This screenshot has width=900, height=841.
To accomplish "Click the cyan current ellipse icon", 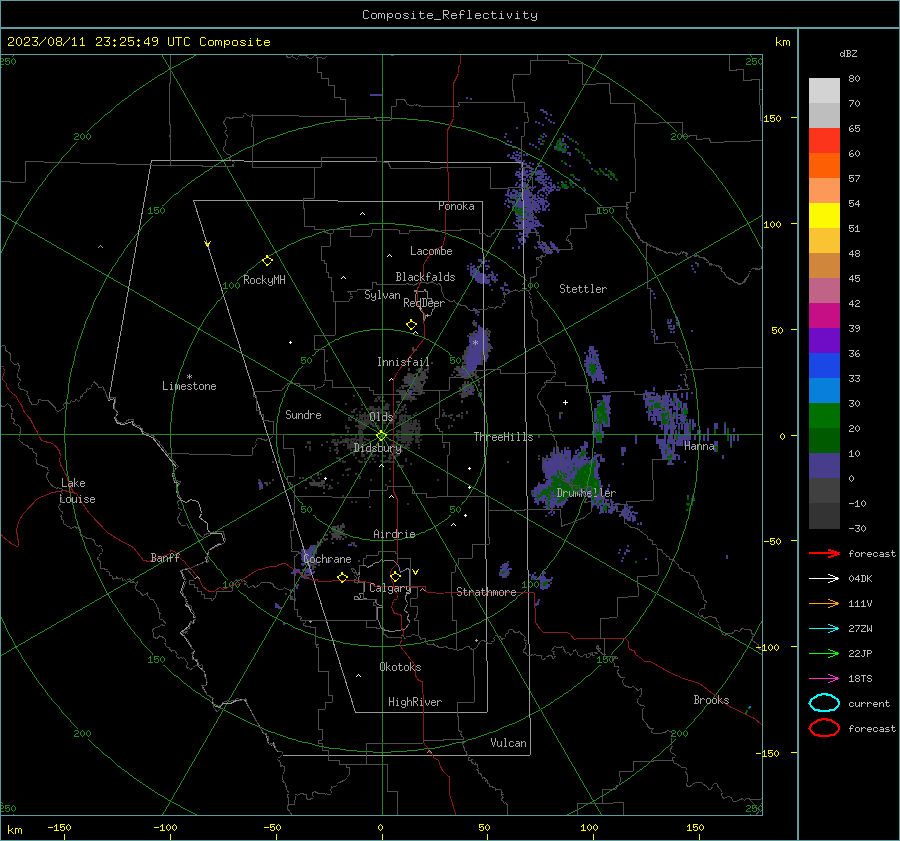I will [824, 703].
